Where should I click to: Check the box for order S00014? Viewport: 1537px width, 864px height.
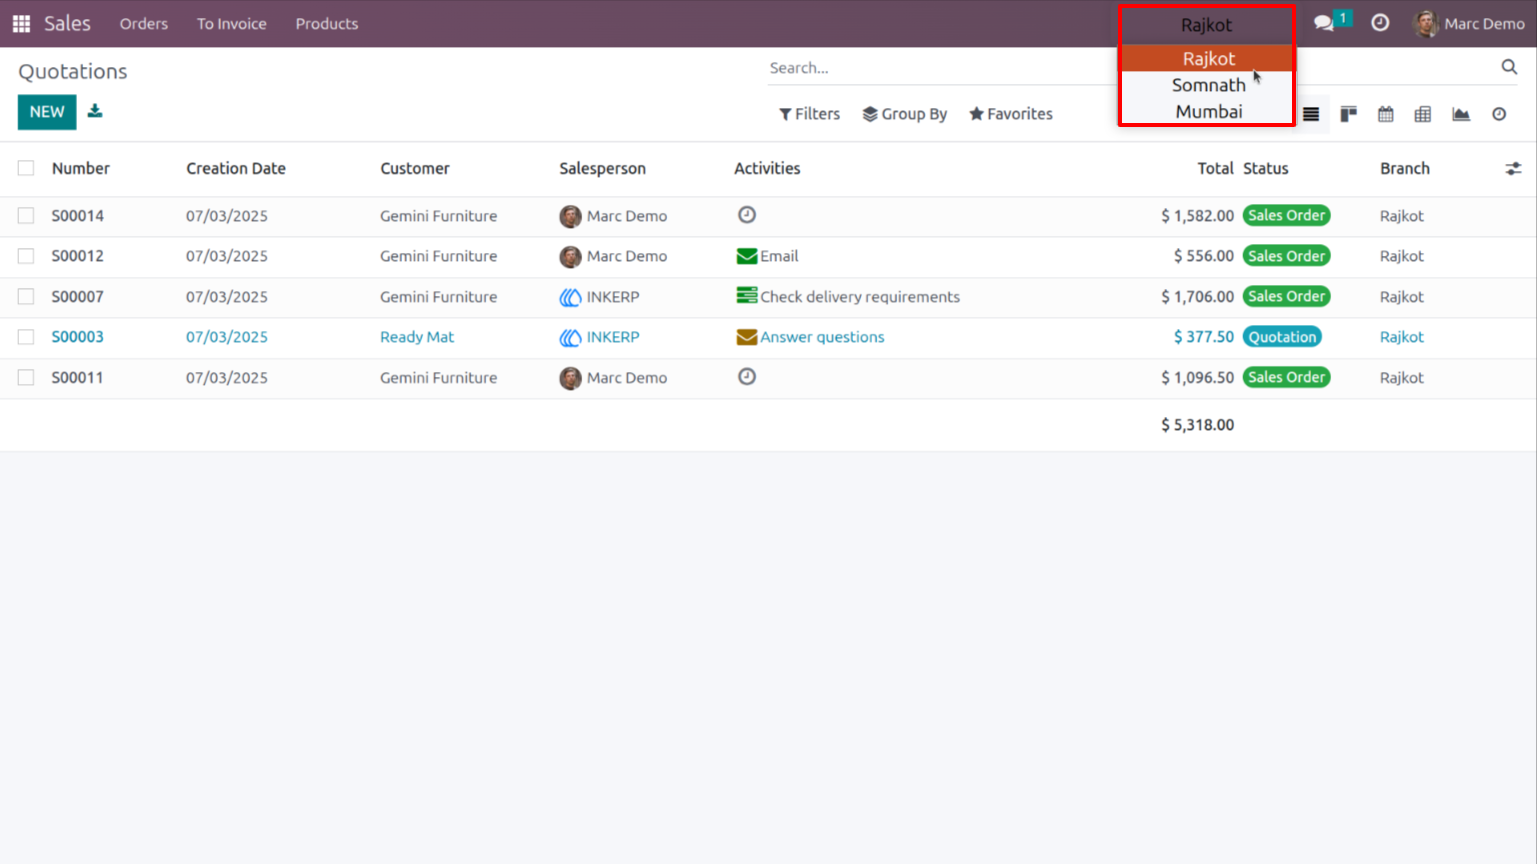click(26, 215)
